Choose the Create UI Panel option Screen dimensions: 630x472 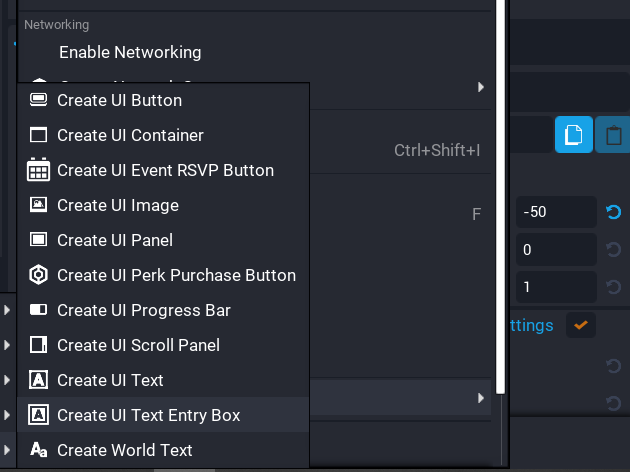click(x=115, y=240)
